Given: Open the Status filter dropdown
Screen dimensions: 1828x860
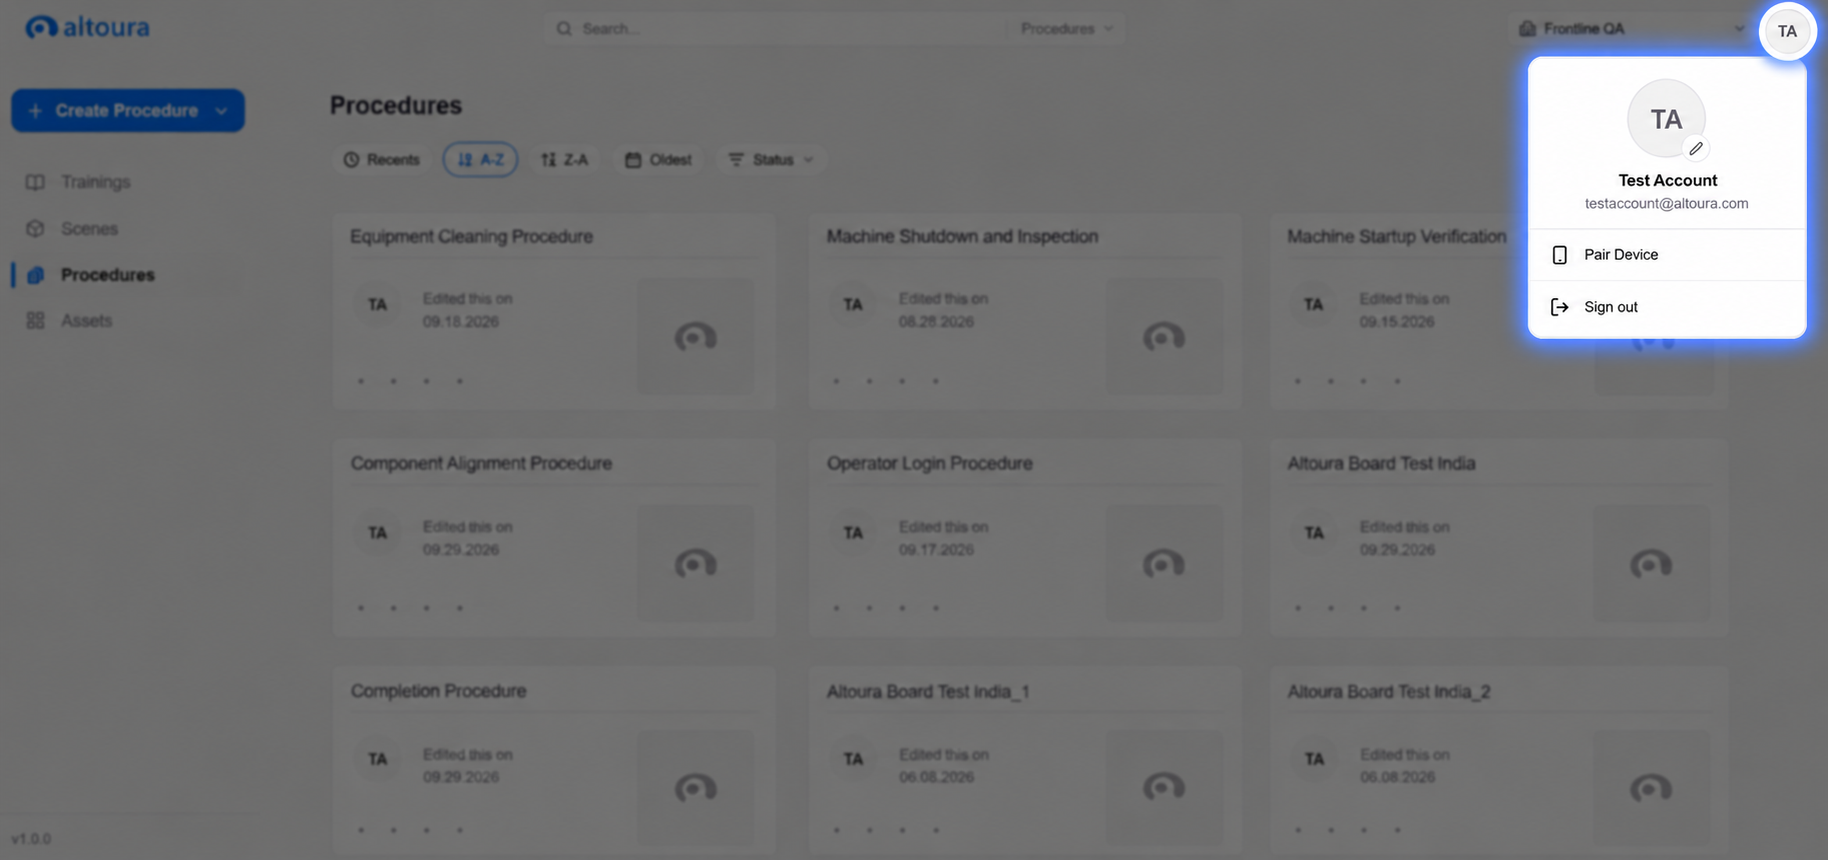Looking at the screenshot, I should point(771,160).
